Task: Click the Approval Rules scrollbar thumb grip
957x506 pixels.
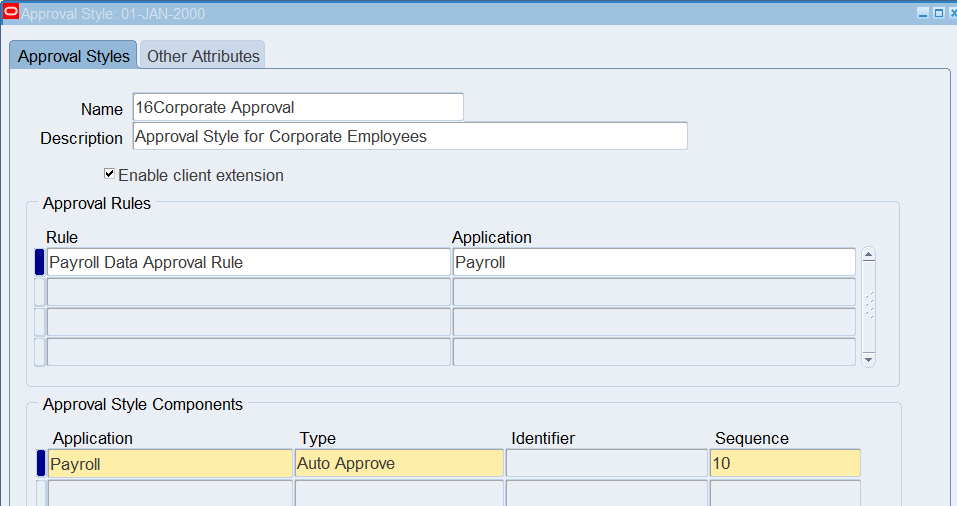Action: click(x=868, y=305)
